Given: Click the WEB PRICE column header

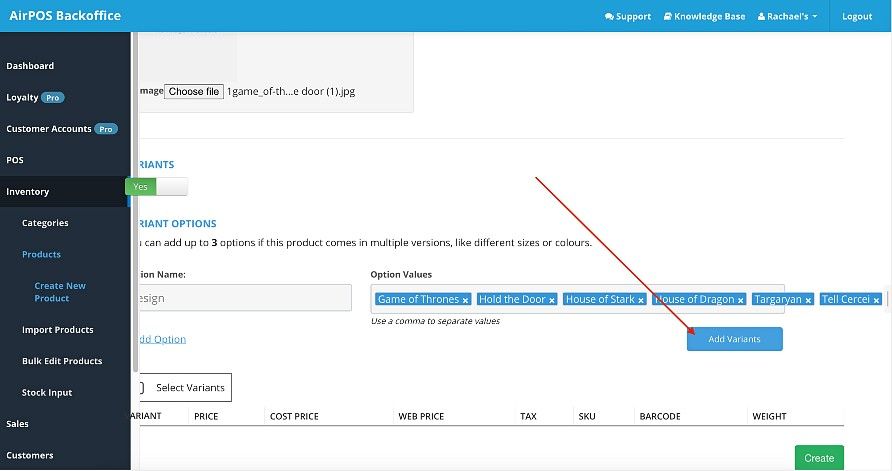Looking at the screenshot, I should (x=421, y=416).
